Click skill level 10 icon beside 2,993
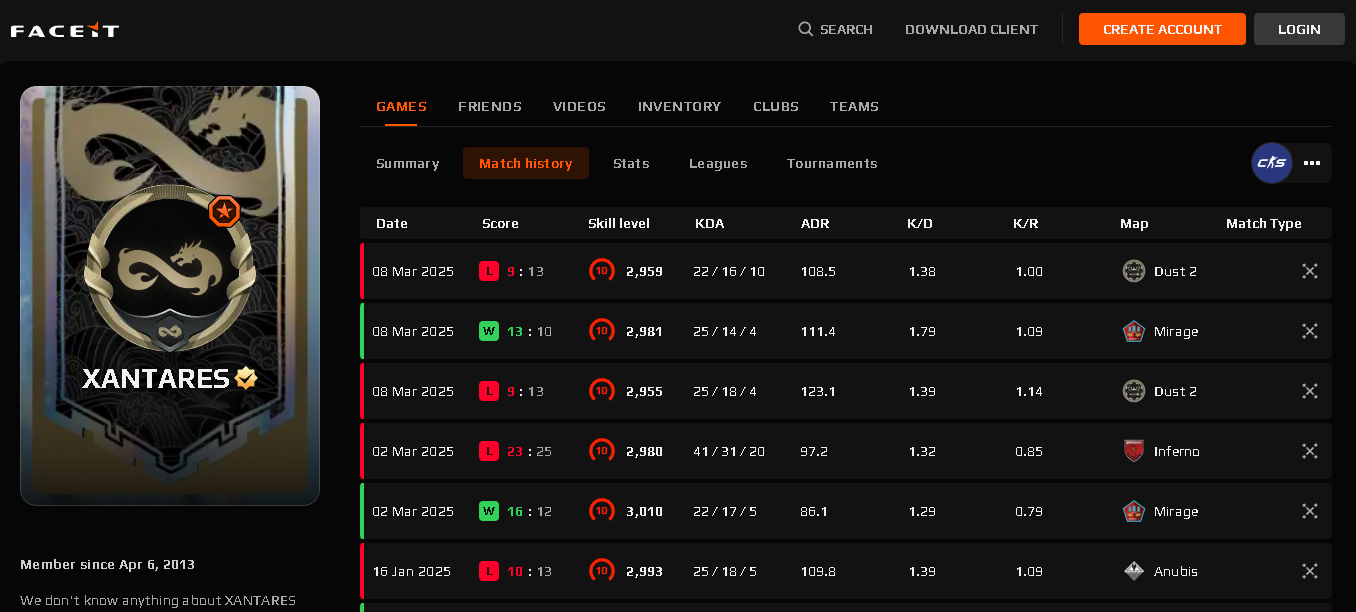Image resolution: width=1356 pixels, height=612 pixels. (x=602, y=570)
